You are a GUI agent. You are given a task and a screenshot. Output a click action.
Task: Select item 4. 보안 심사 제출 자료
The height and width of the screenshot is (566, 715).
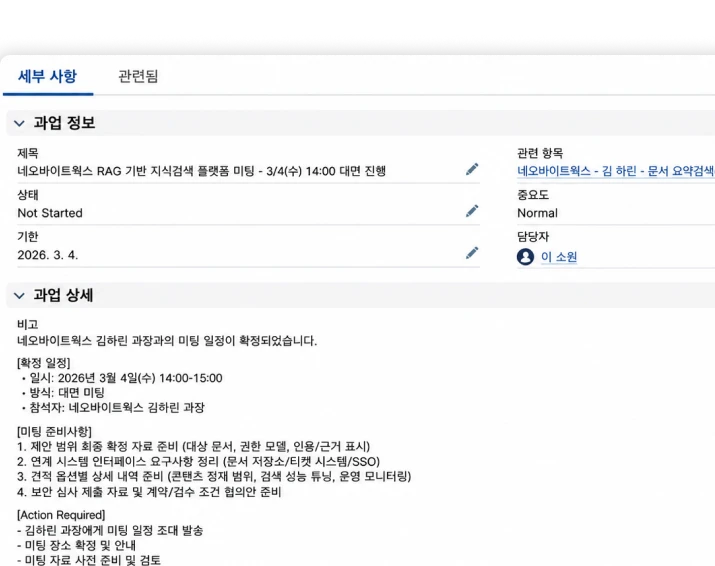149,492
